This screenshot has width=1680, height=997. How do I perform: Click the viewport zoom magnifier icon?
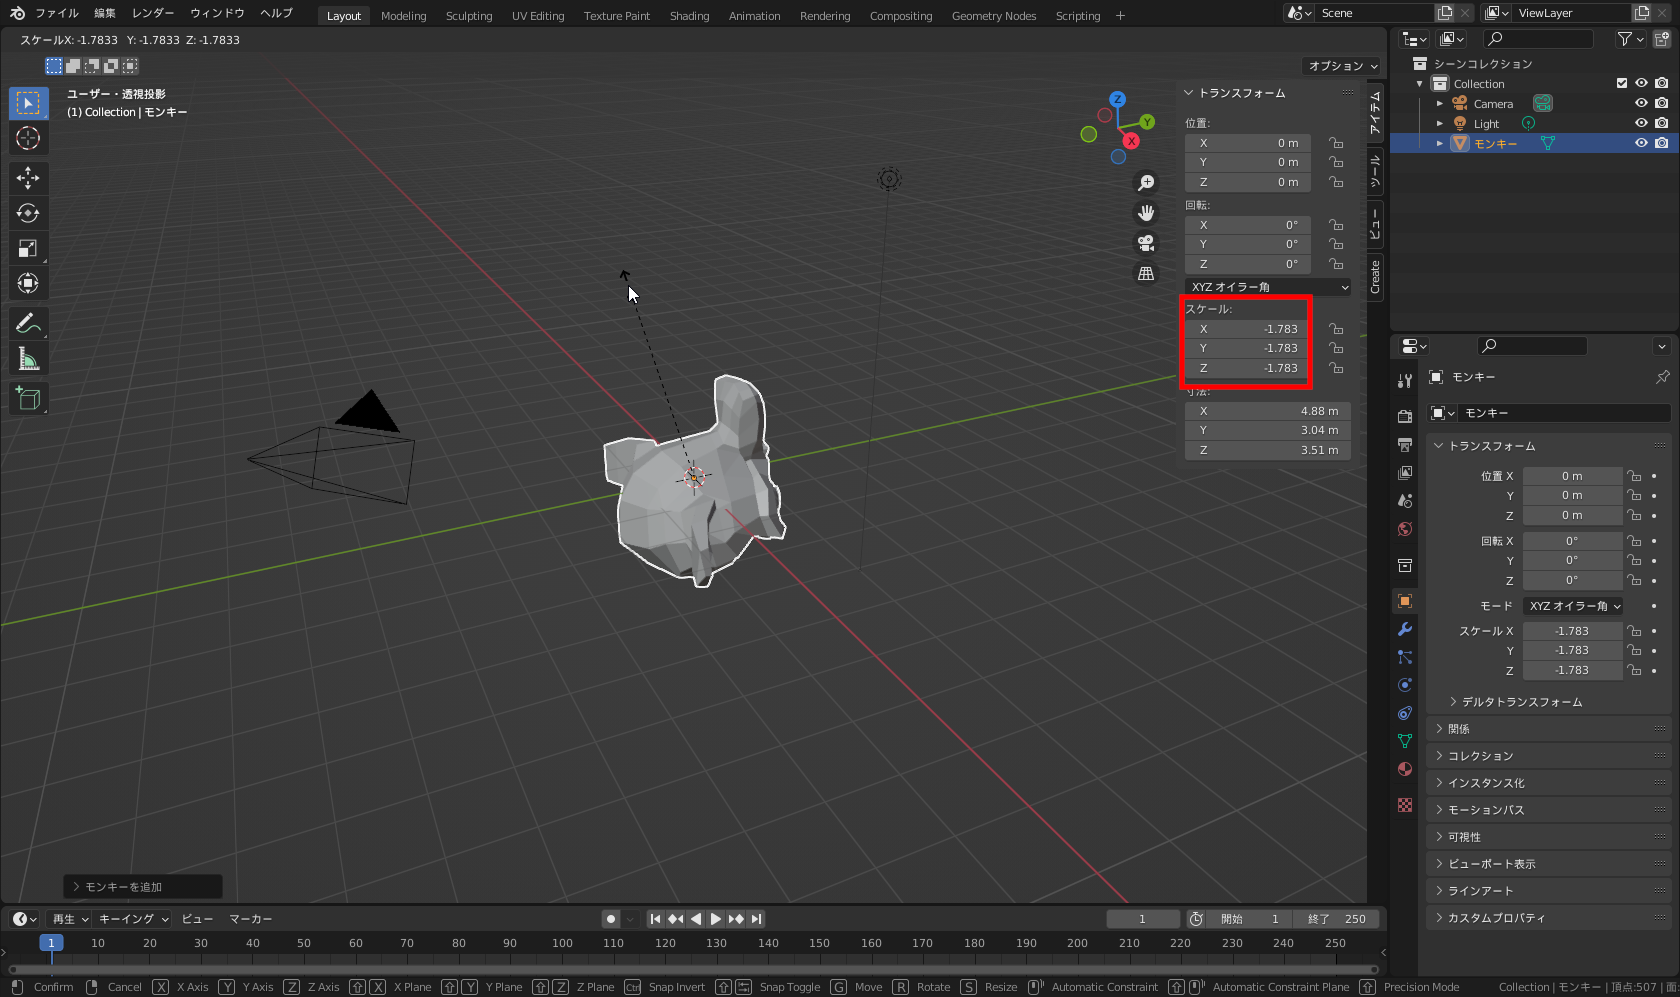1146,183
